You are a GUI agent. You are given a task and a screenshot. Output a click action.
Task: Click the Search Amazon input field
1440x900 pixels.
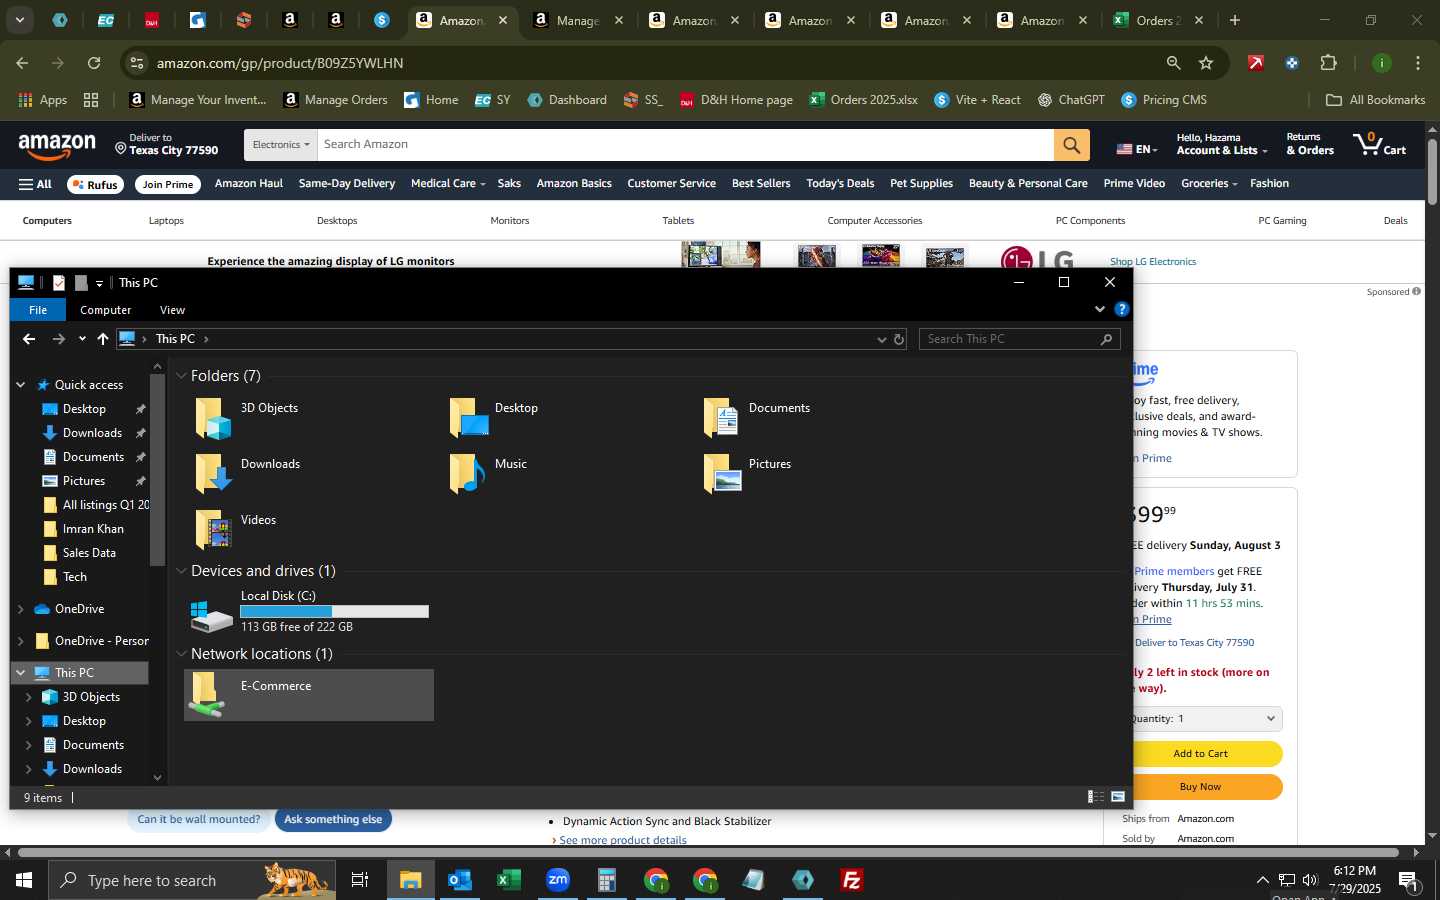coord(685,145)
